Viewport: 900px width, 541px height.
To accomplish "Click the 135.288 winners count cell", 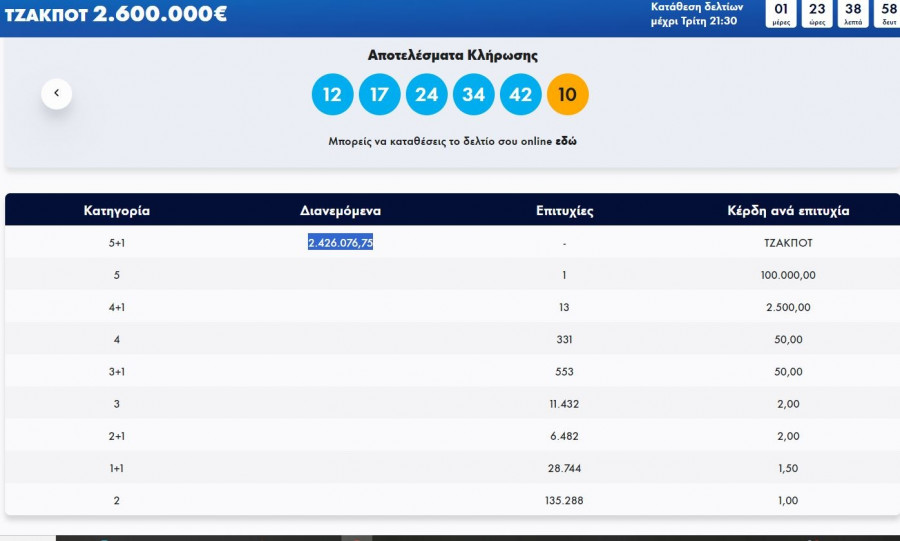I will coord(564,500).
